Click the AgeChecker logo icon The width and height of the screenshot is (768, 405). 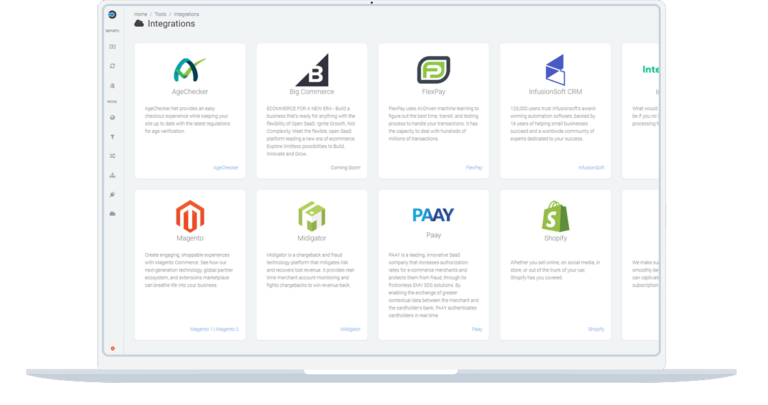(x=190, y=68)
